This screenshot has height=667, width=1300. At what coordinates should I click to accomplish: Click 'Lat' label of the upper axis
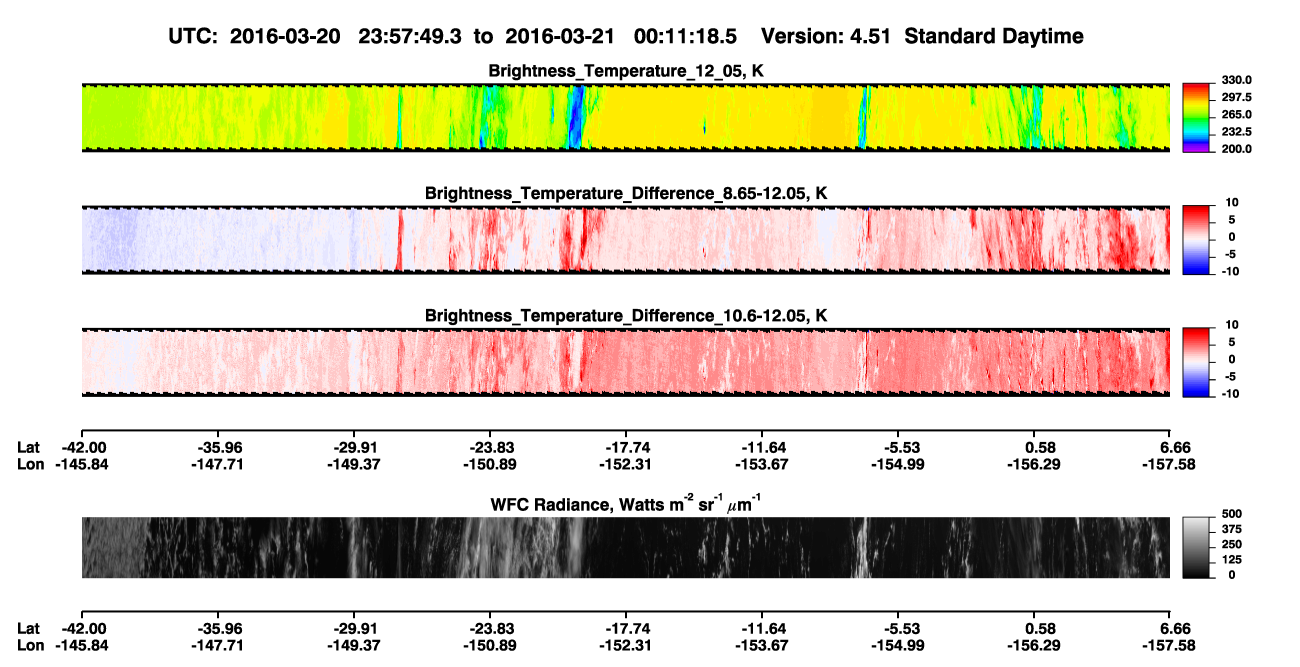(x=28, y=448)
